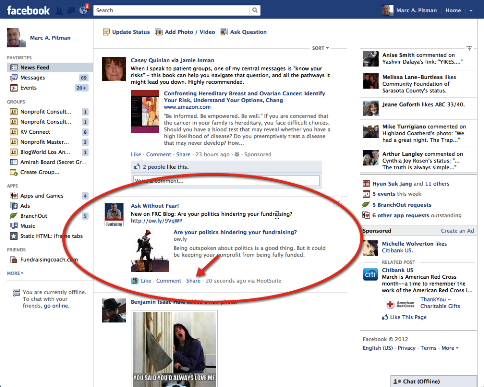Open messages icon in top bar
Image resolution: width=484 pixels, height=387 pixels.
click(x=71, y=11)
